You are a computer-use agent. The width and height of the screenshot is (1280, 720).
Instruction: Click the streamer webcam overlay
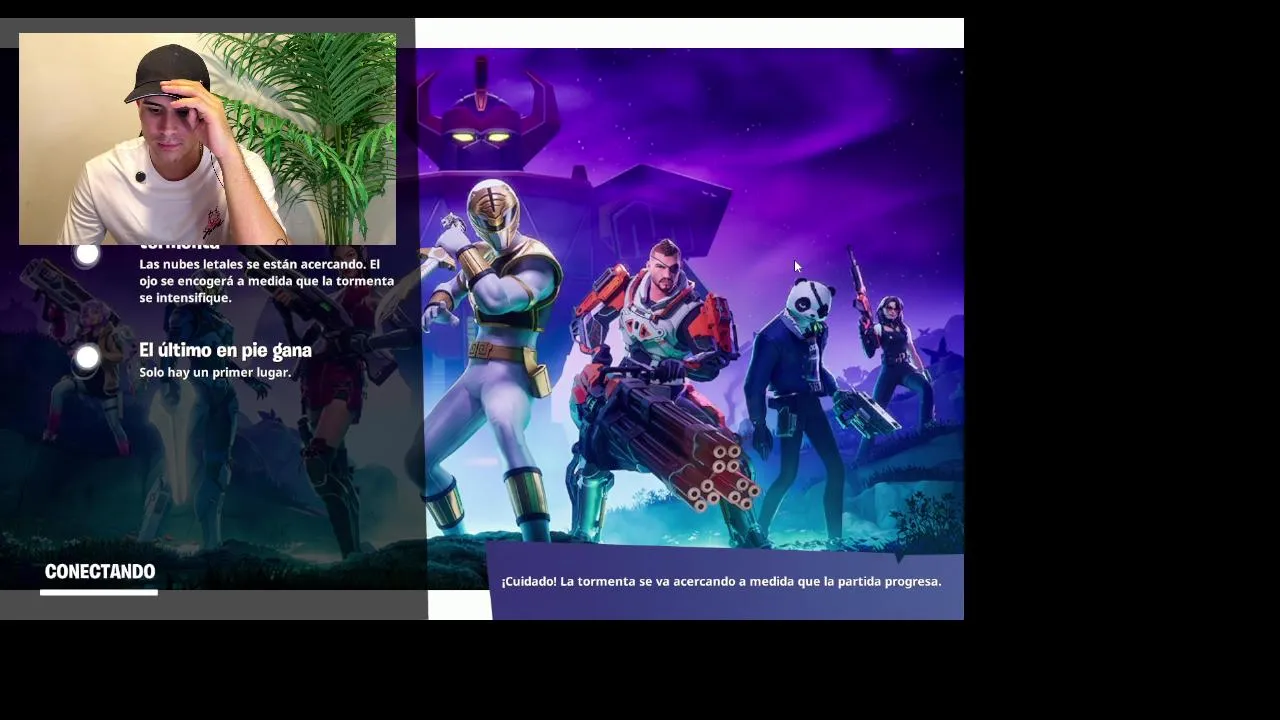pos(207,139)
